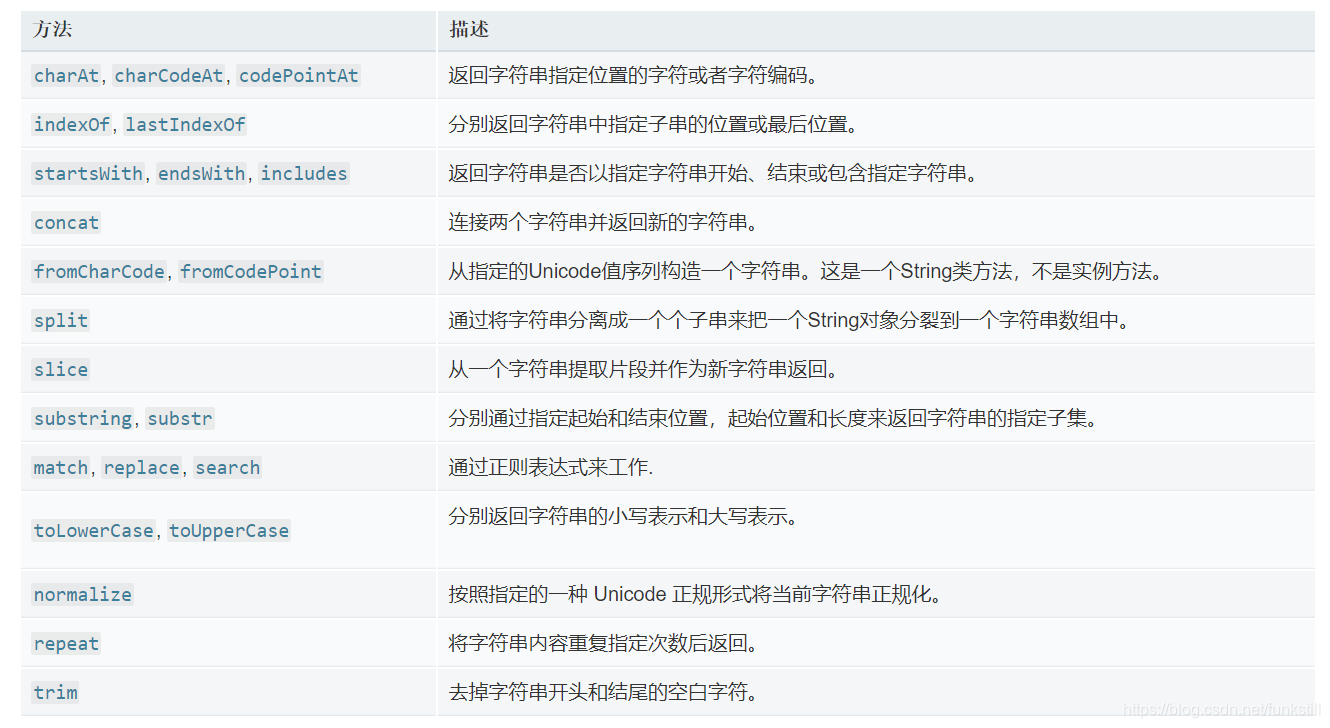The width and height of the screenshot is (1330, 728).
Task: Click the description 去掉字符串开头和结尾的空白字符。
Action: [604, 693]
